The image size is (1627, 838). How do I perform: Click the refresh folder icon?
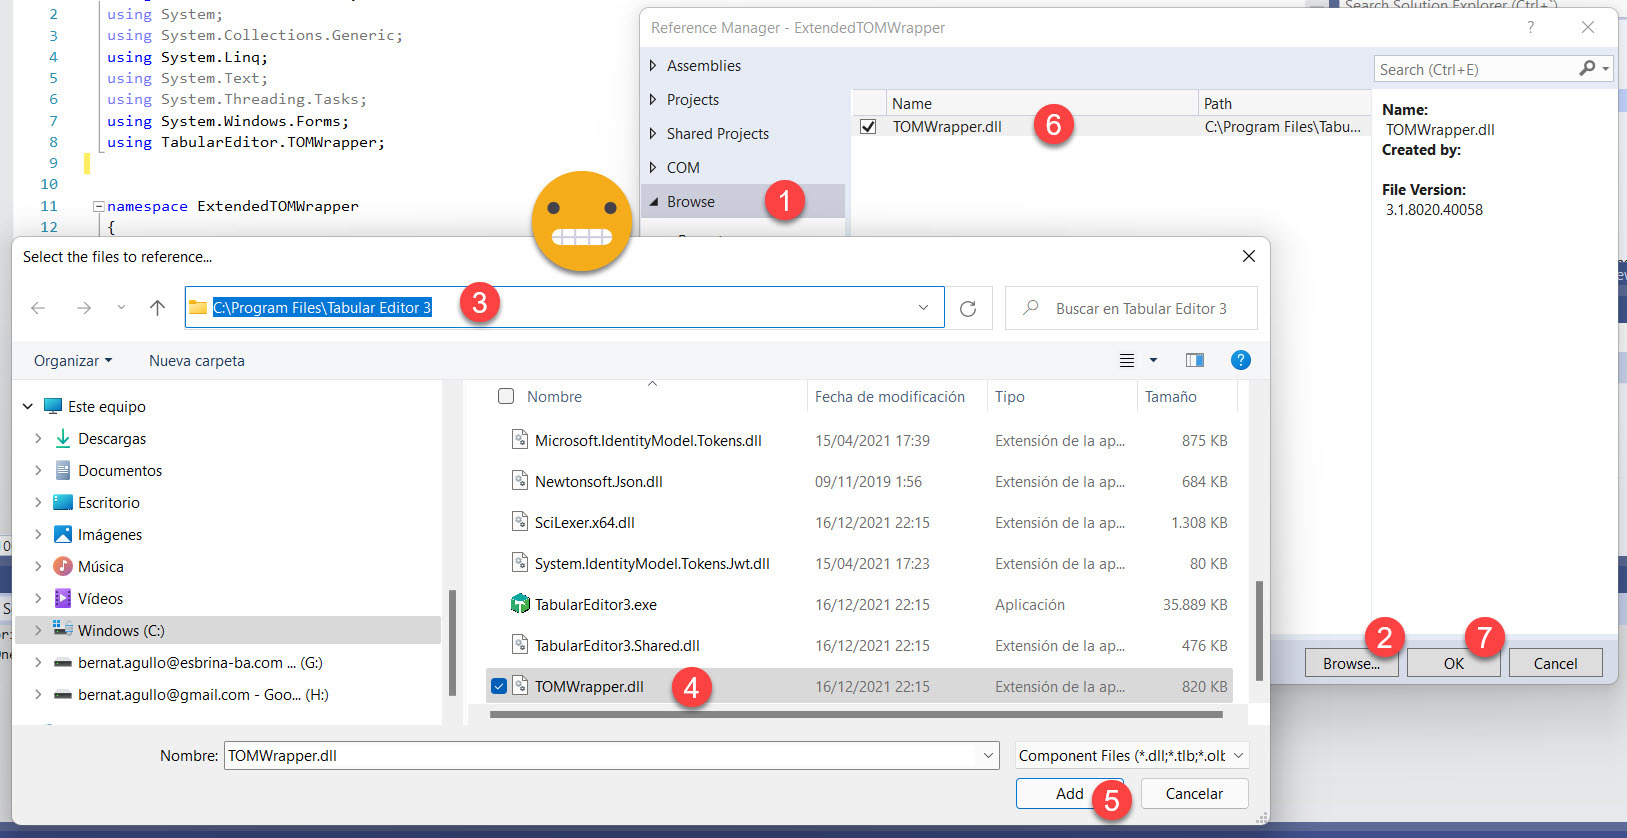pos(967,309)
